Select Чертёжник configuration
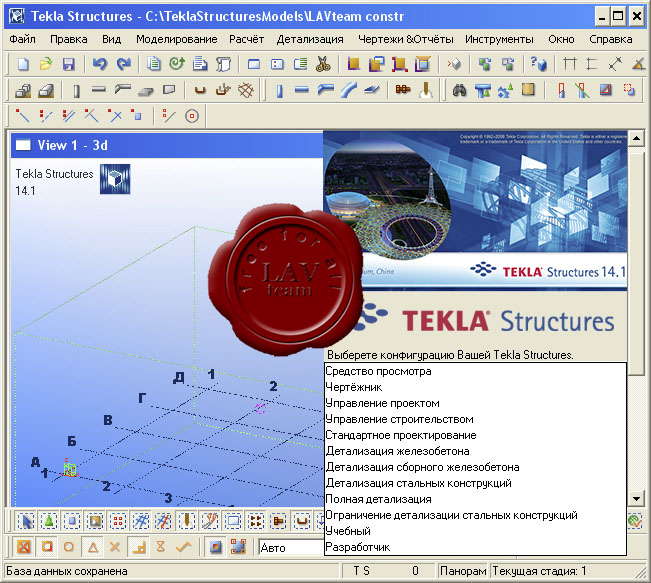651x583 pixels. point(475,387)
